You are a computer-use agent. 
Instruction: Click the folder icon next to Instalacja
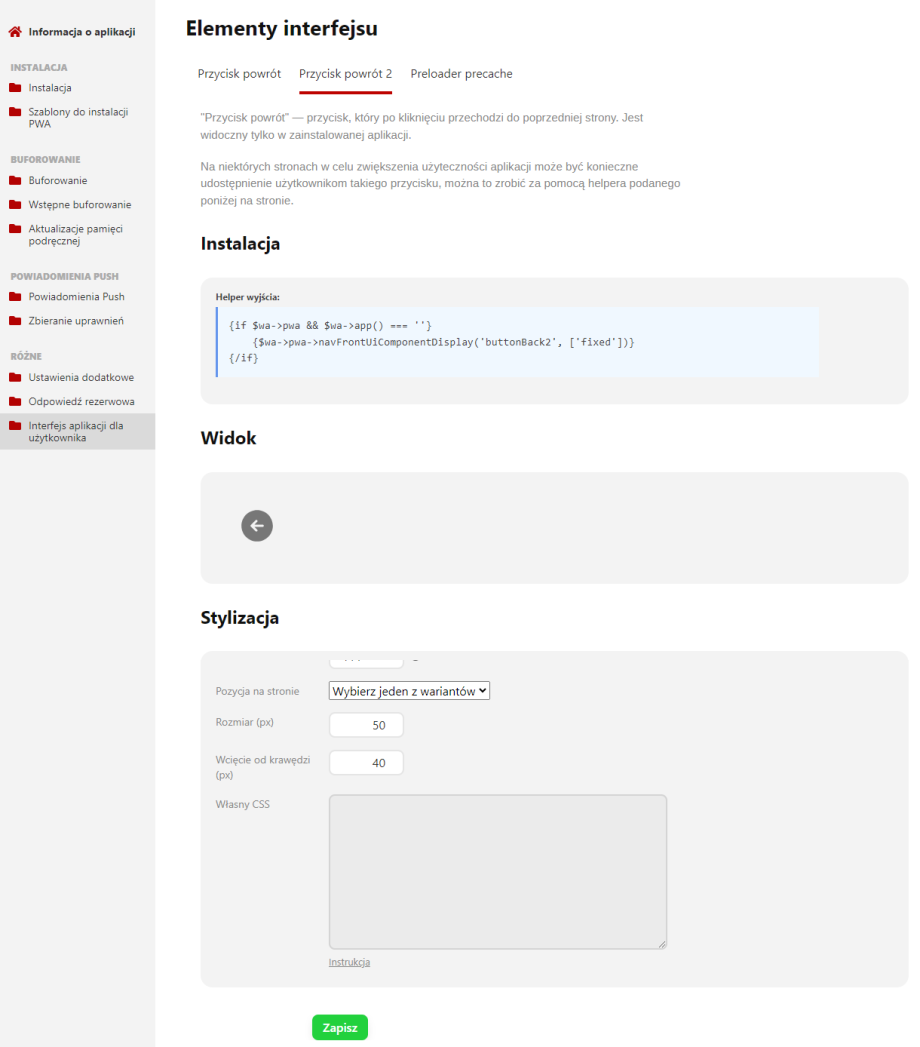coord(15,88)
